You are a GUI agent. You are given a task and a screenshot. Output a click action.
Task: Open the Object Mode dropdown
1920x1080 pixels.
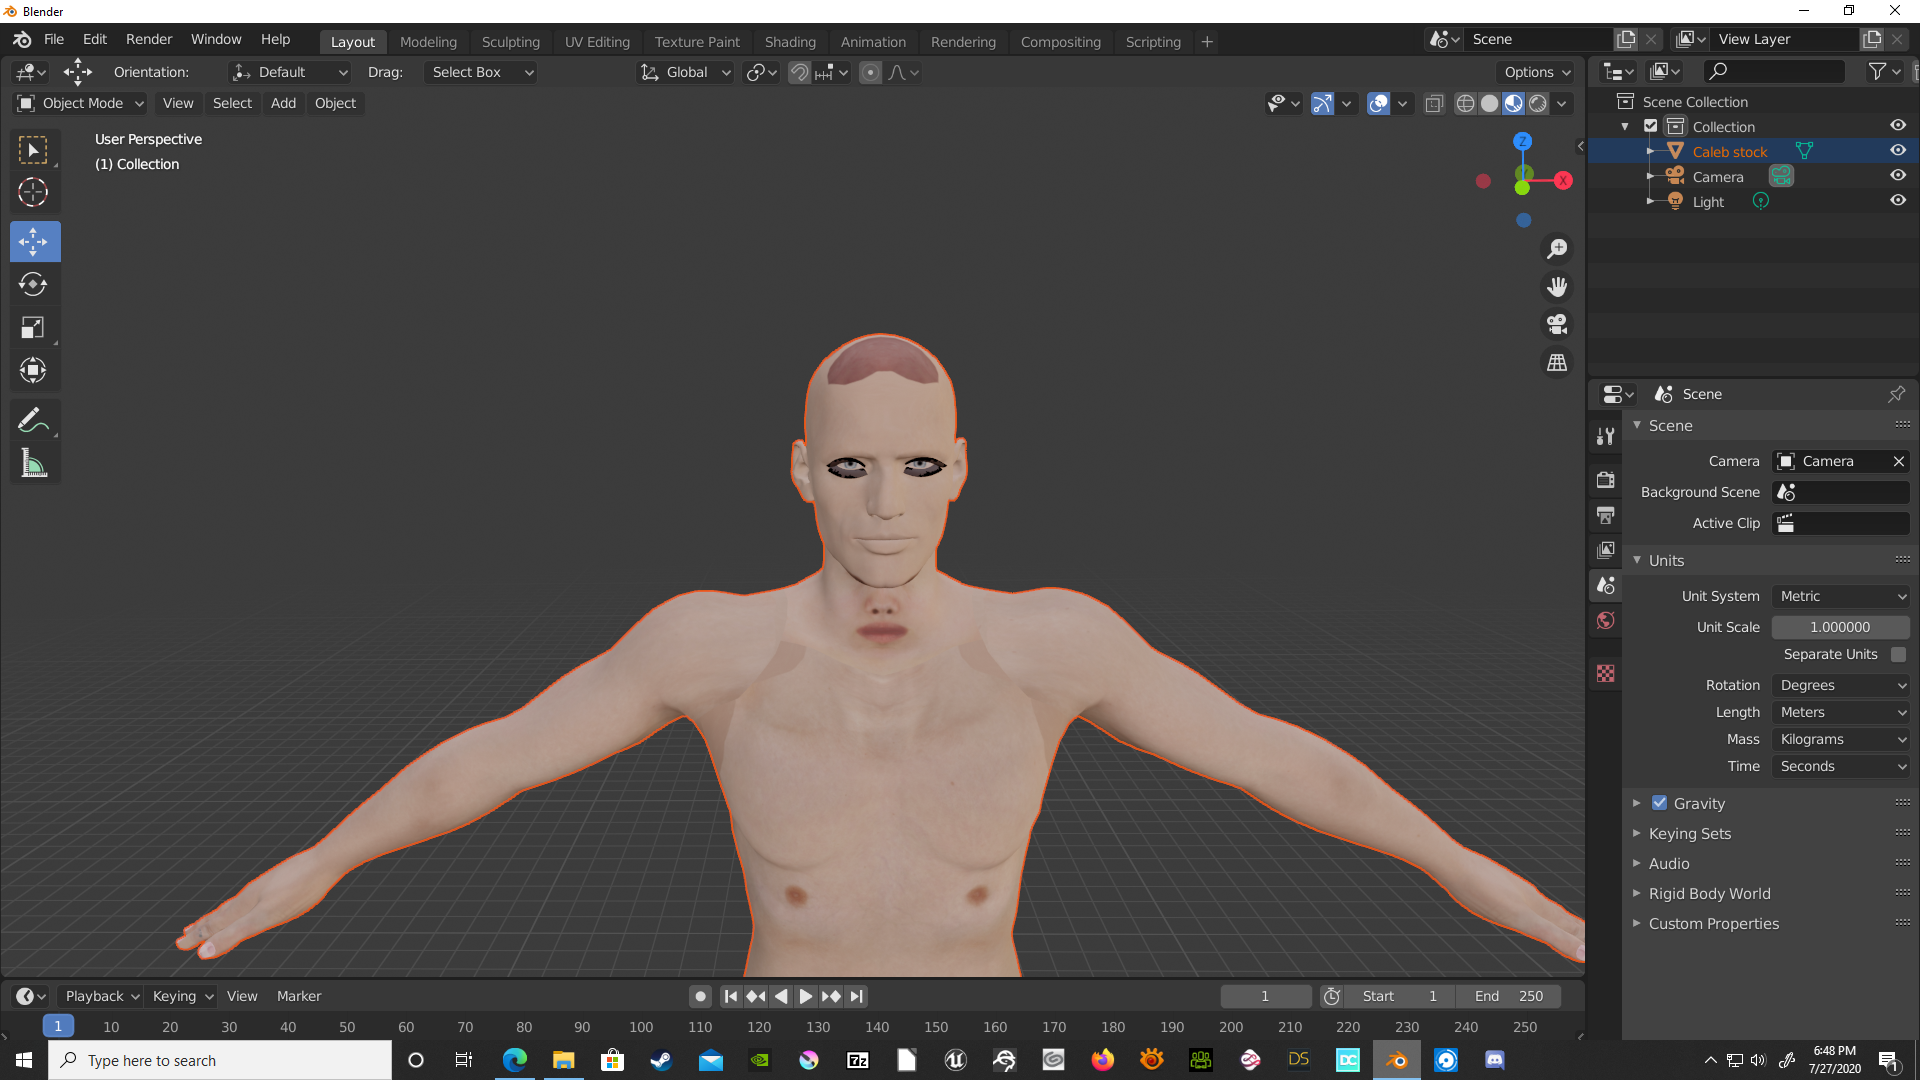(x=80, y=103)
